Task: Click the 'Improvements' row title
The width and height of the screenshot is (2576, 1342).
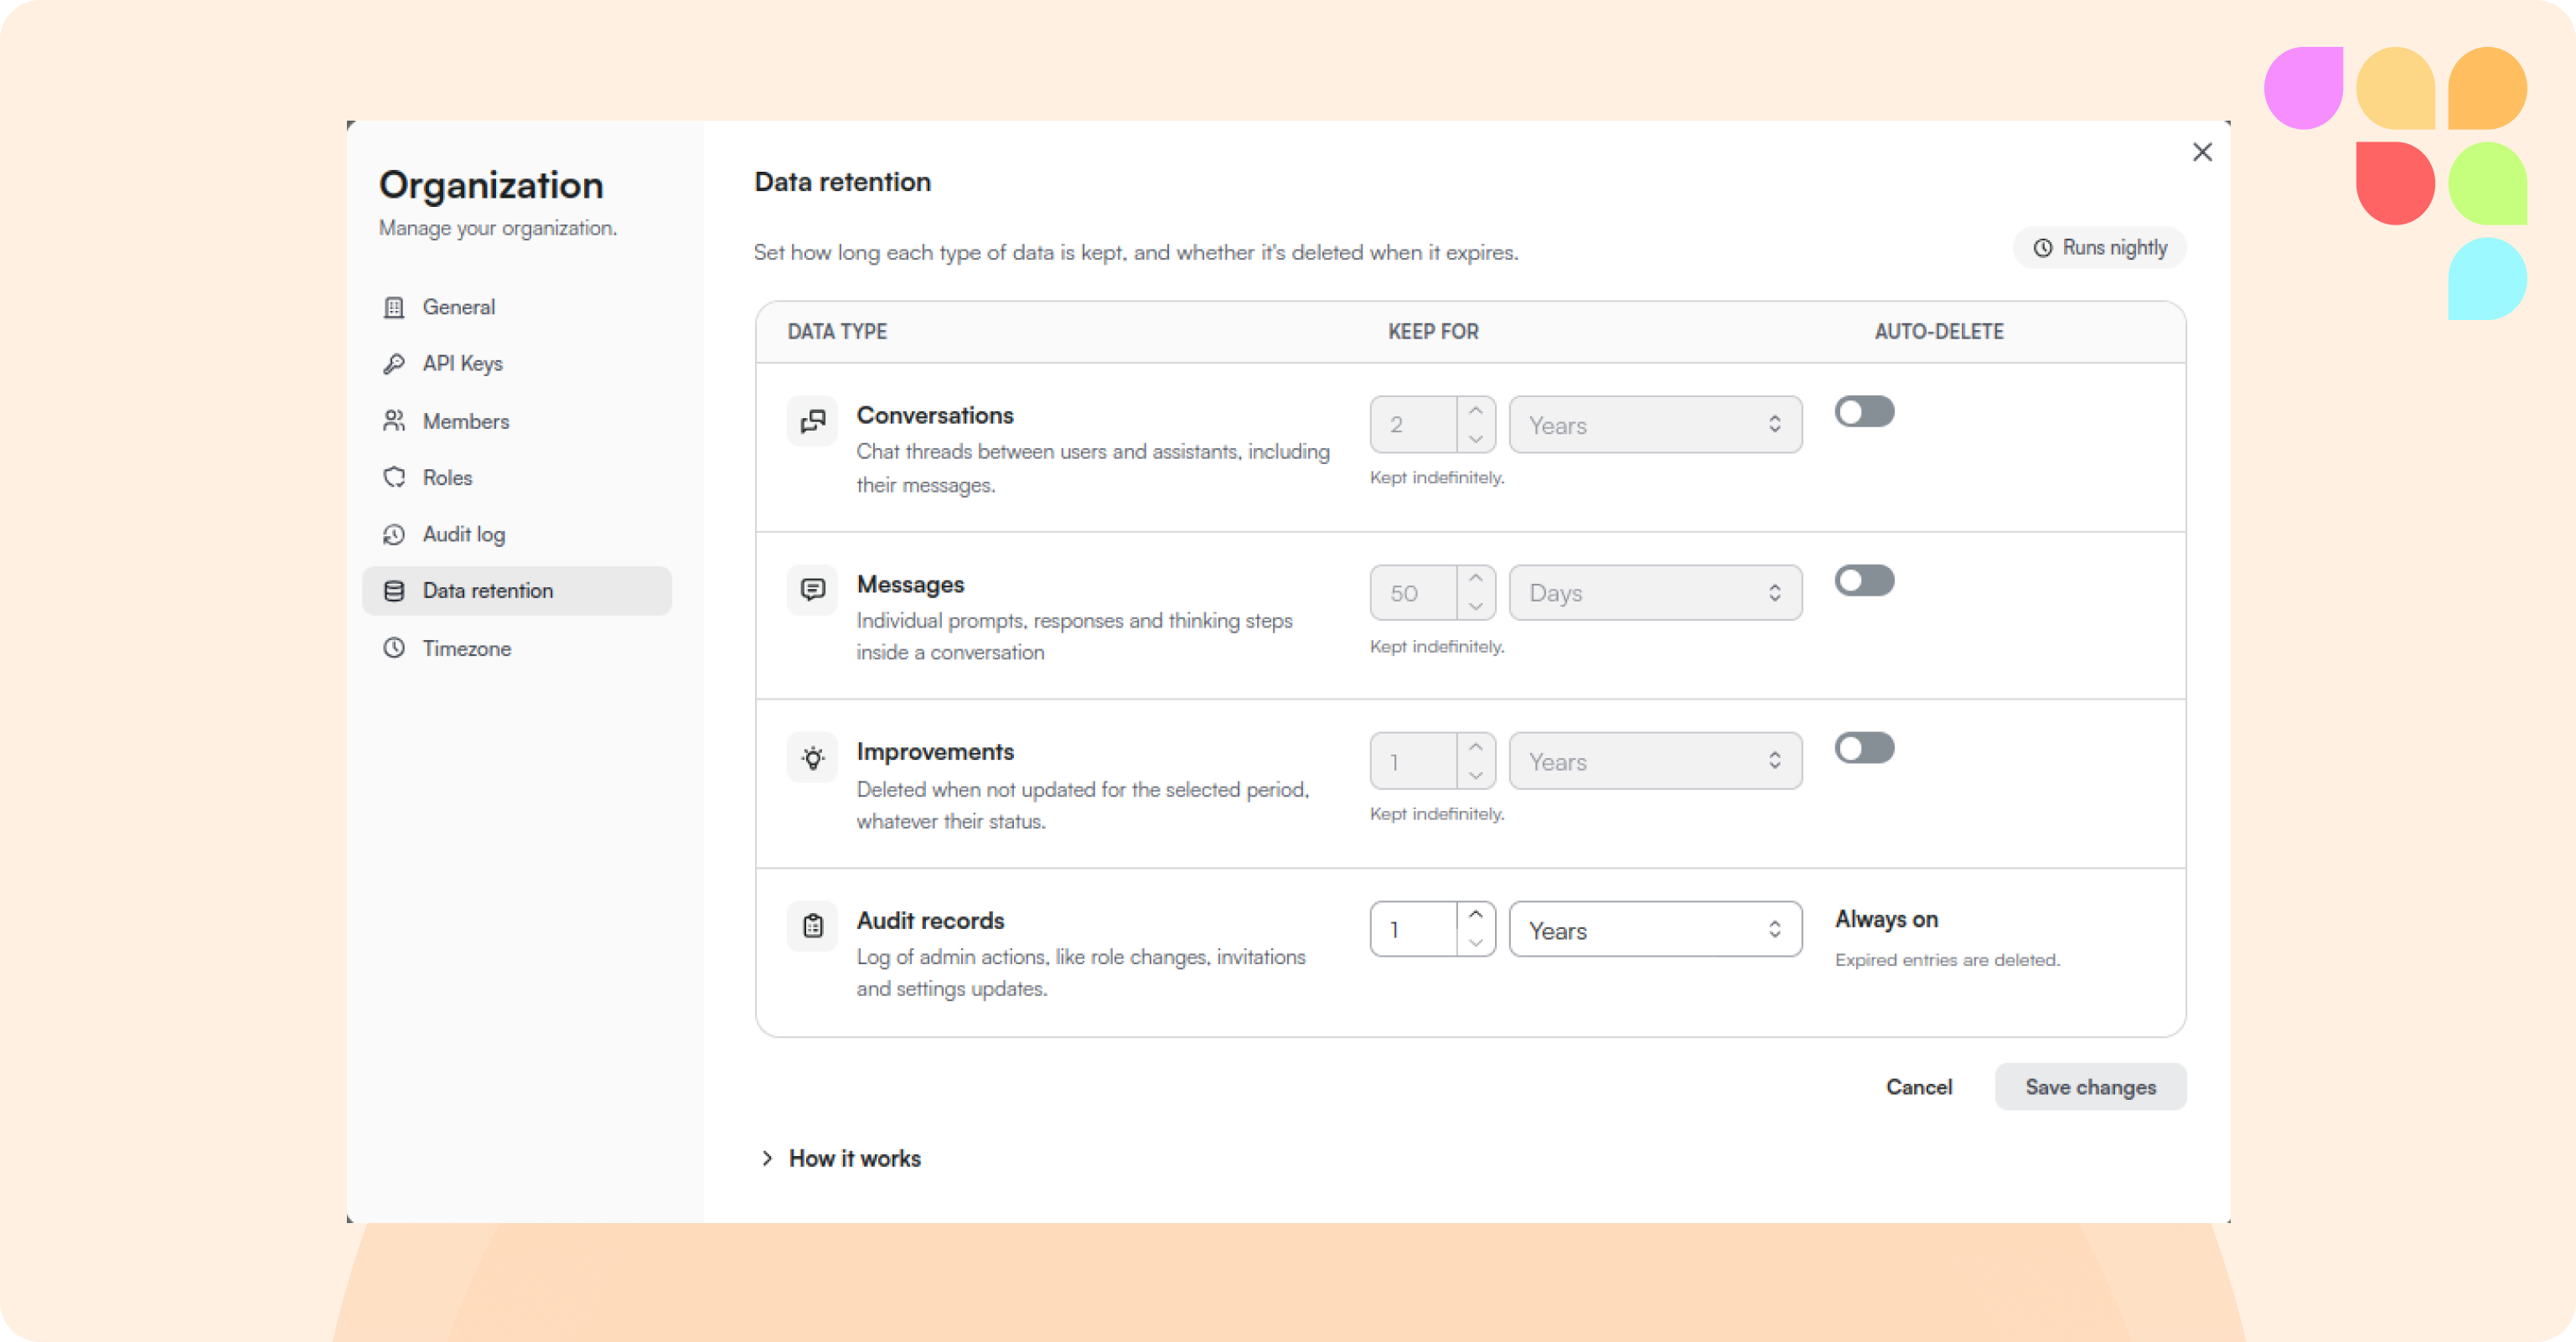Action: (x=935, y=752)
